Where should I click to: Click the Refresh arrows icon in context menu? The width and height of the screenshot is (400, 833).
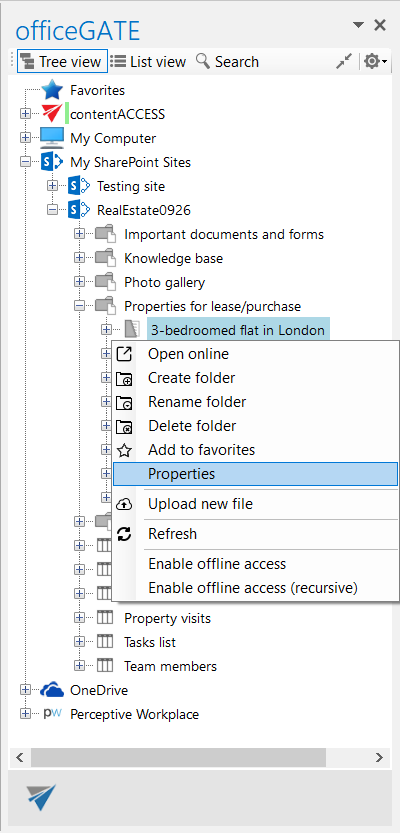[124, 533]
